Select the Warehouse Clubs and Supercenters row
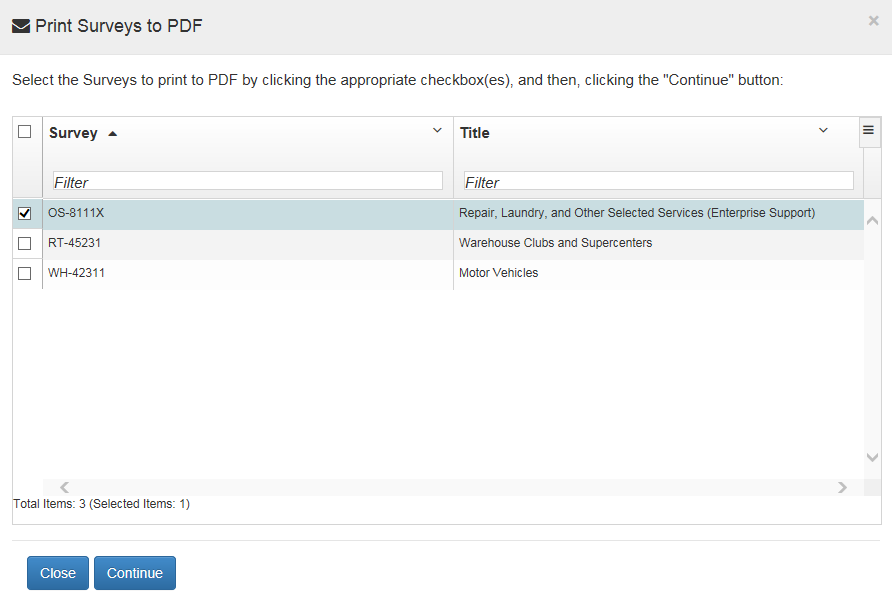 [555, 243]
